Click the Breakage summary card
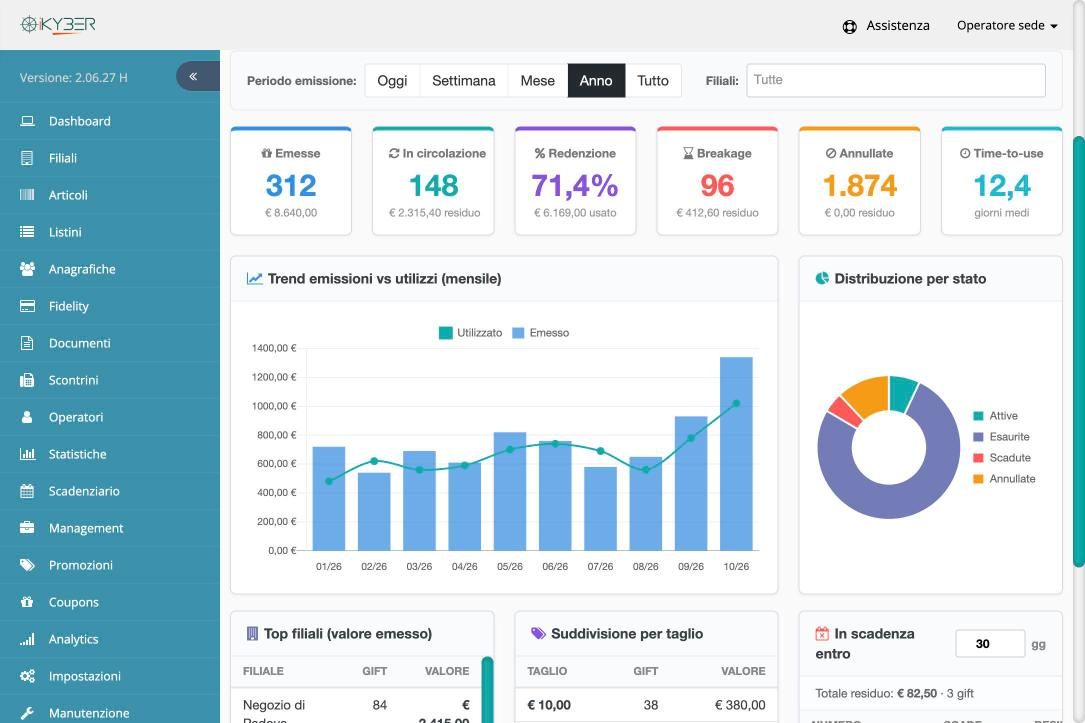Screen dimensions: 1085x723 717,181
